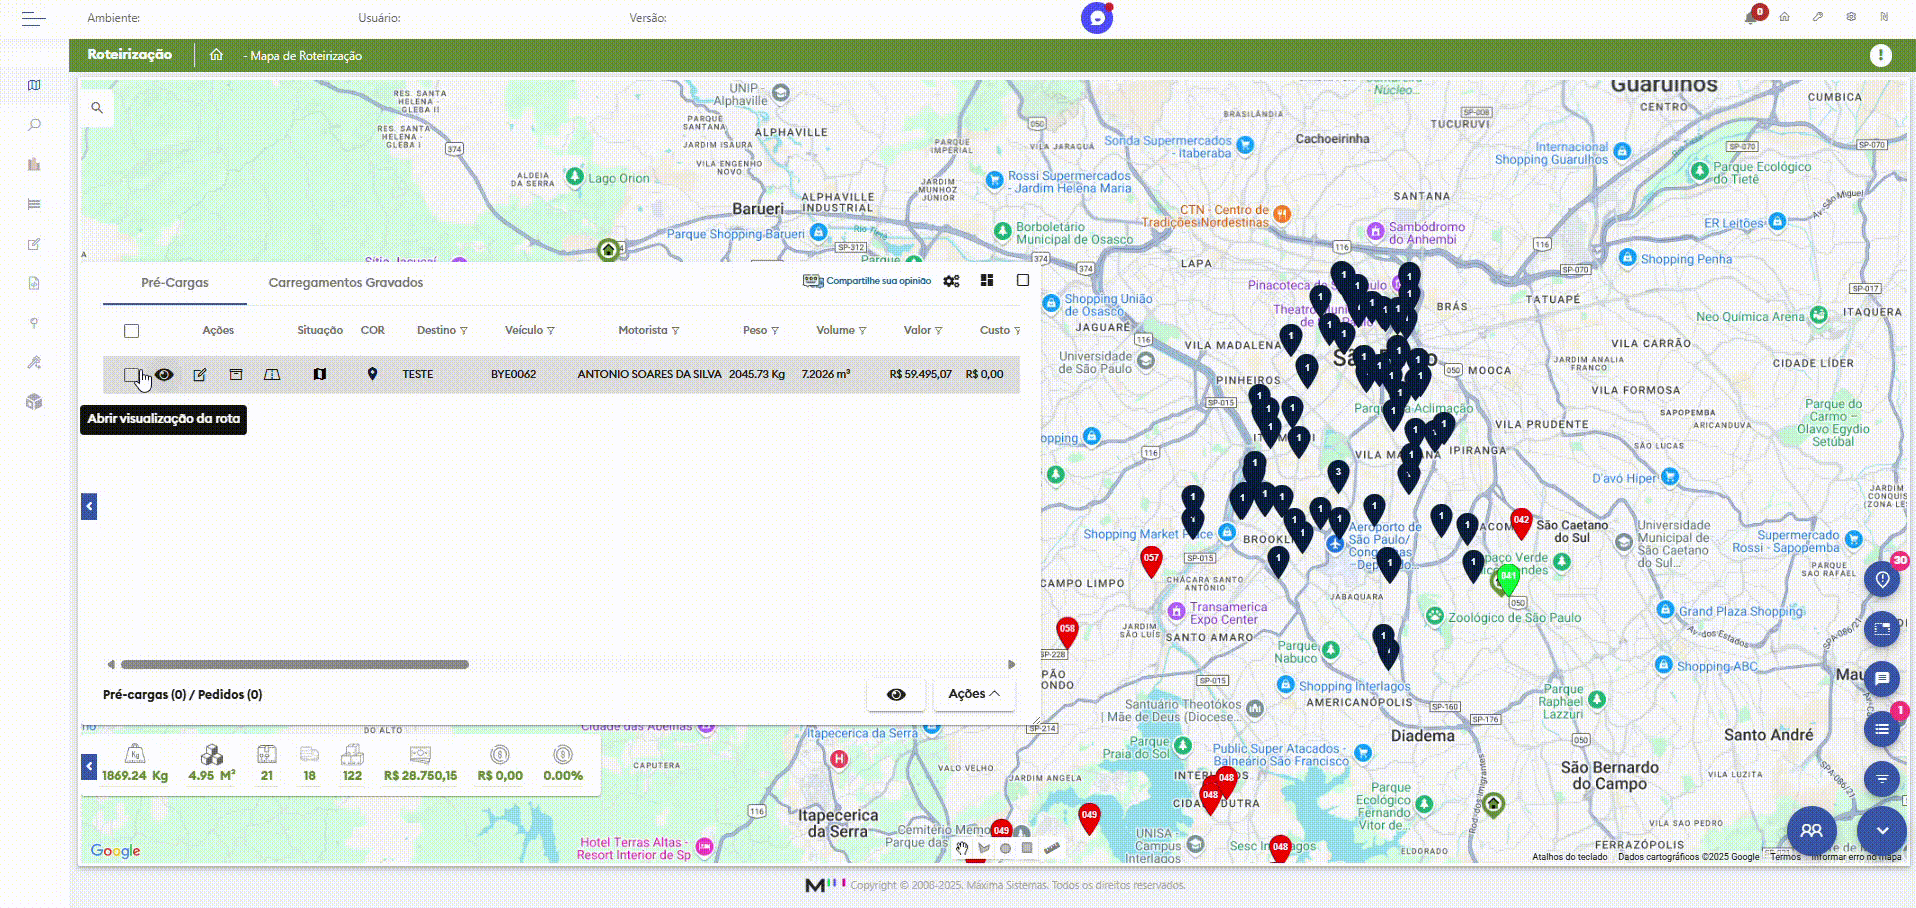
Task: Click the map icon in the Situação column
Action: pos(320,374)
